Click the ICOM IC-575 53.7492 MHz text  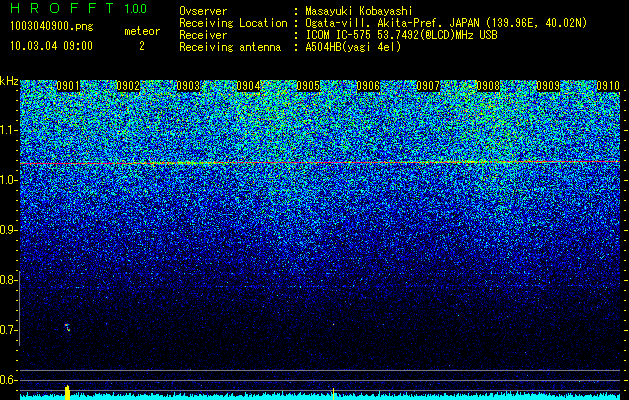[x=402, y=35]
